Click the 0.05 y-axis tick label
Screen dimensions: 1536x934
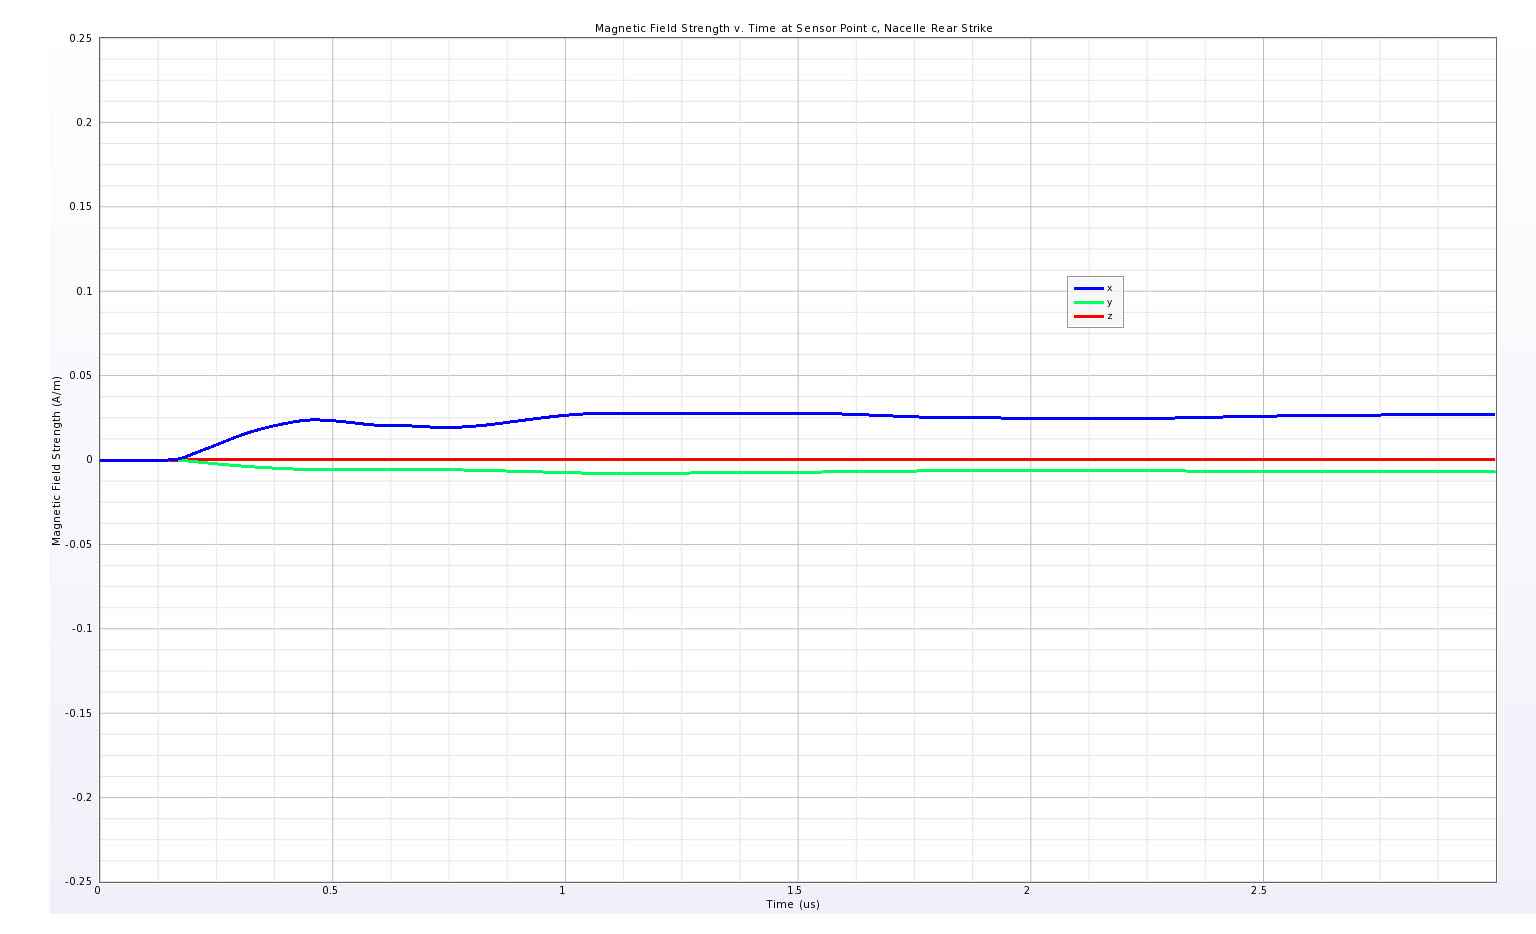pos(81,376)
